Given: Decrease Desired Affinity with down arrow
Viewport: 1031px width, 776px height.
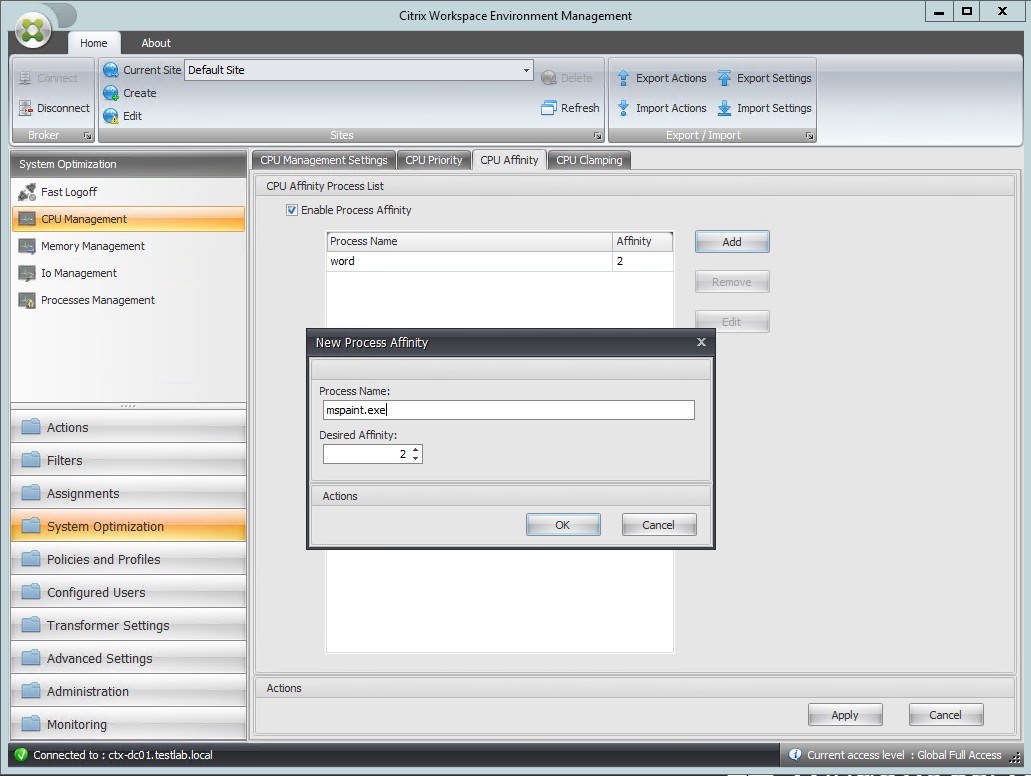Looking at the screenshot, I should [x=416, y=458].
